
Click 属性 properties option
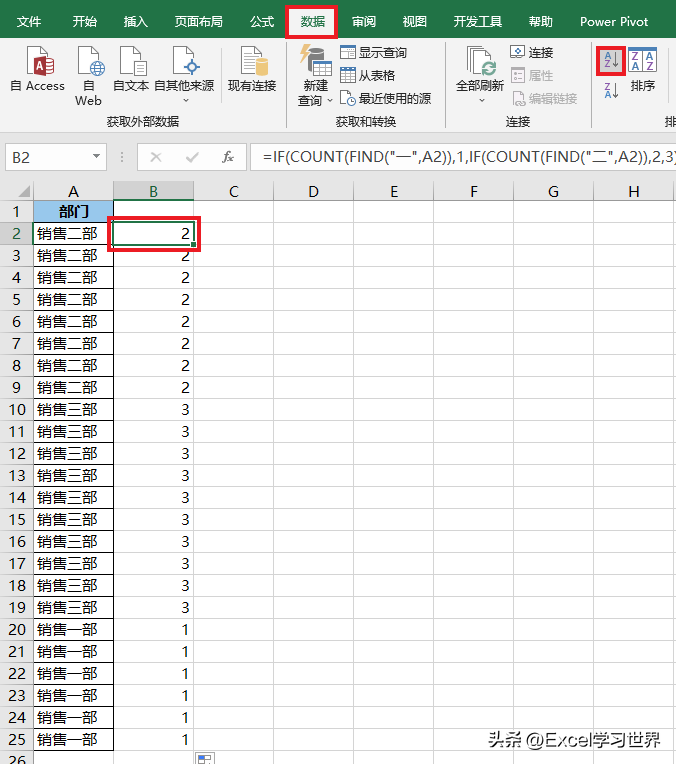tap(531, 76)
